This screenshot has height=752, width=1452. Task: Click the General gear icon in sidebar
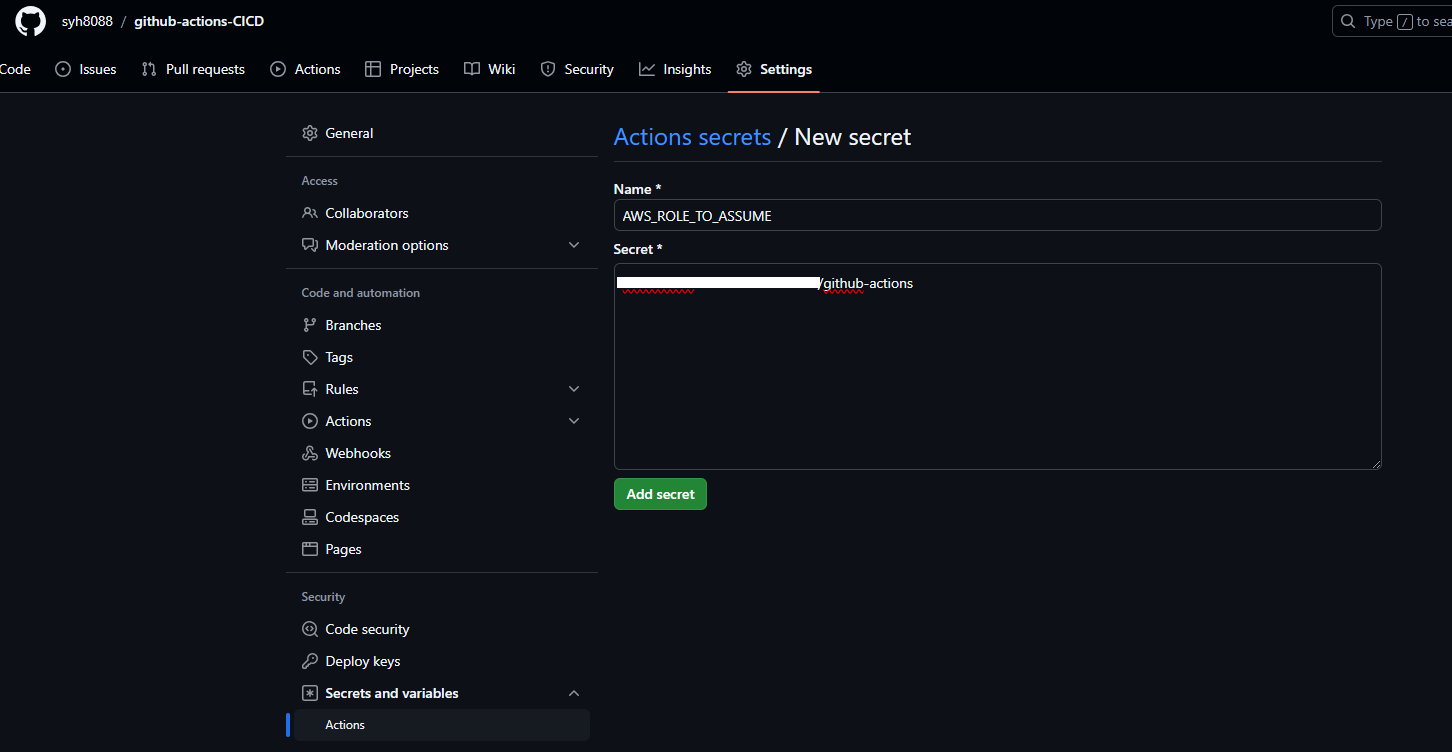pyautogui.click(x=310, y=133)
